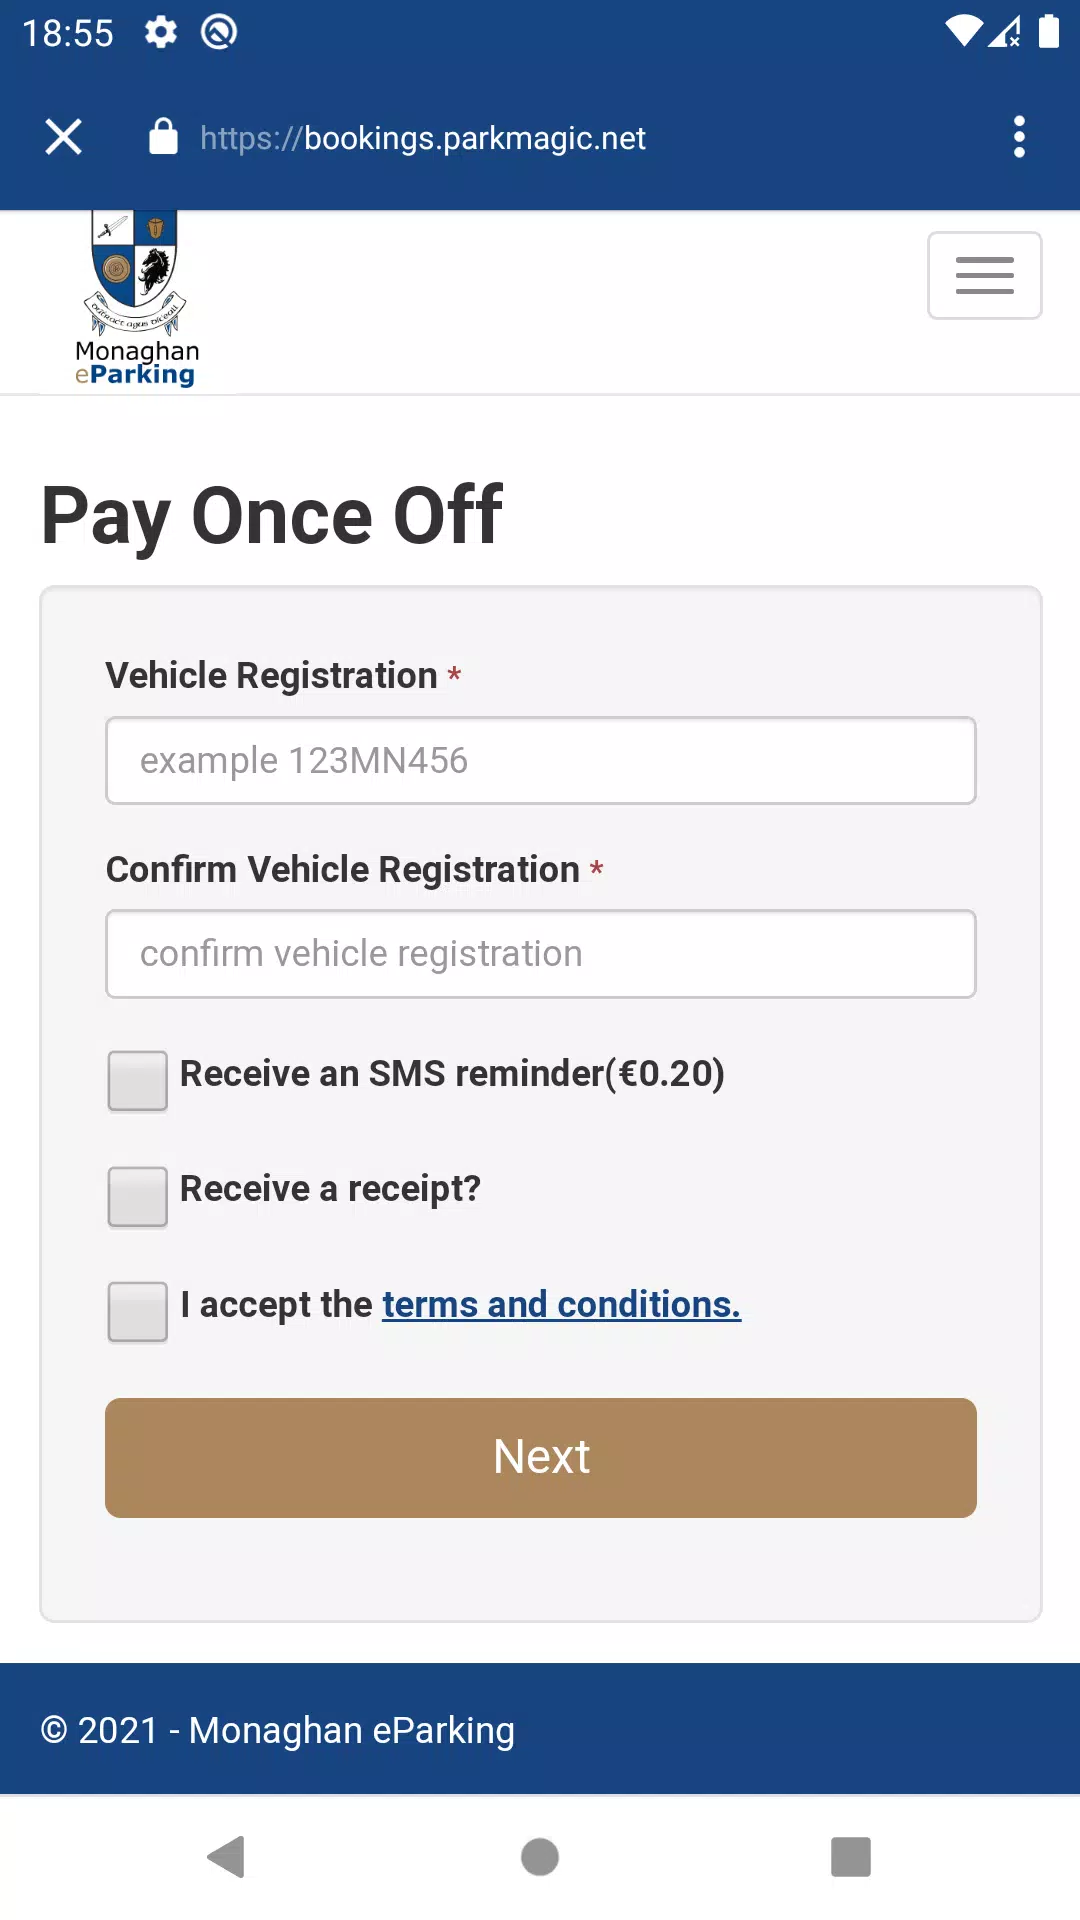The width and height of the screenshot is (1080, 1920).
Task: Tap the padlock security icon
Action: coord(163,136)
